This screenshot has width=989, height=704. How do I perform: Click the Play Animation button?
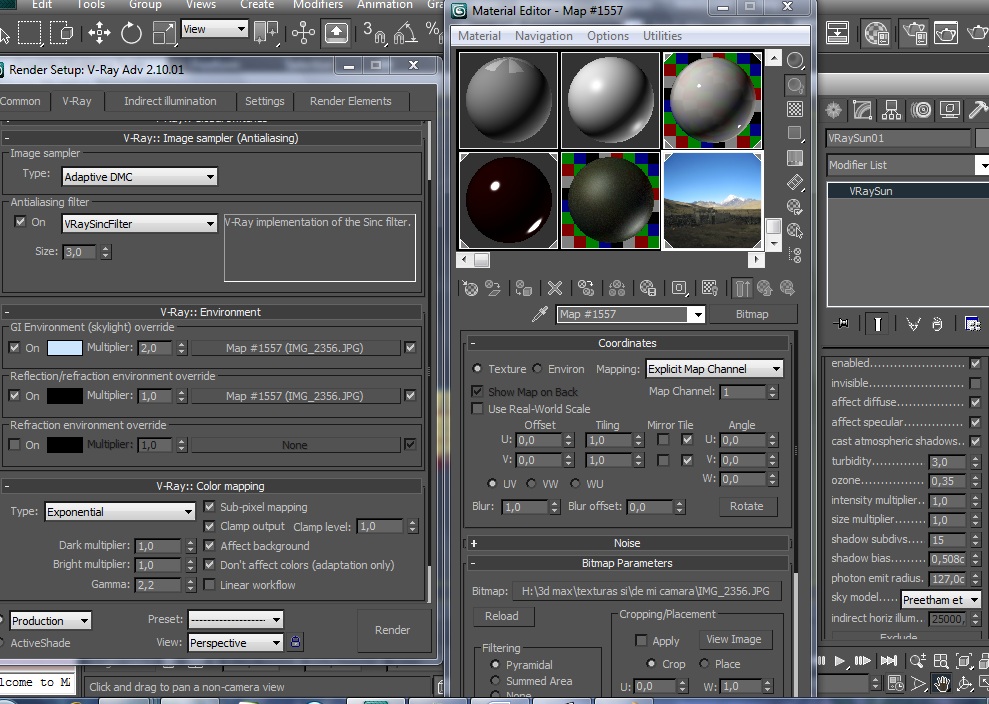click(x=839, y=660)
